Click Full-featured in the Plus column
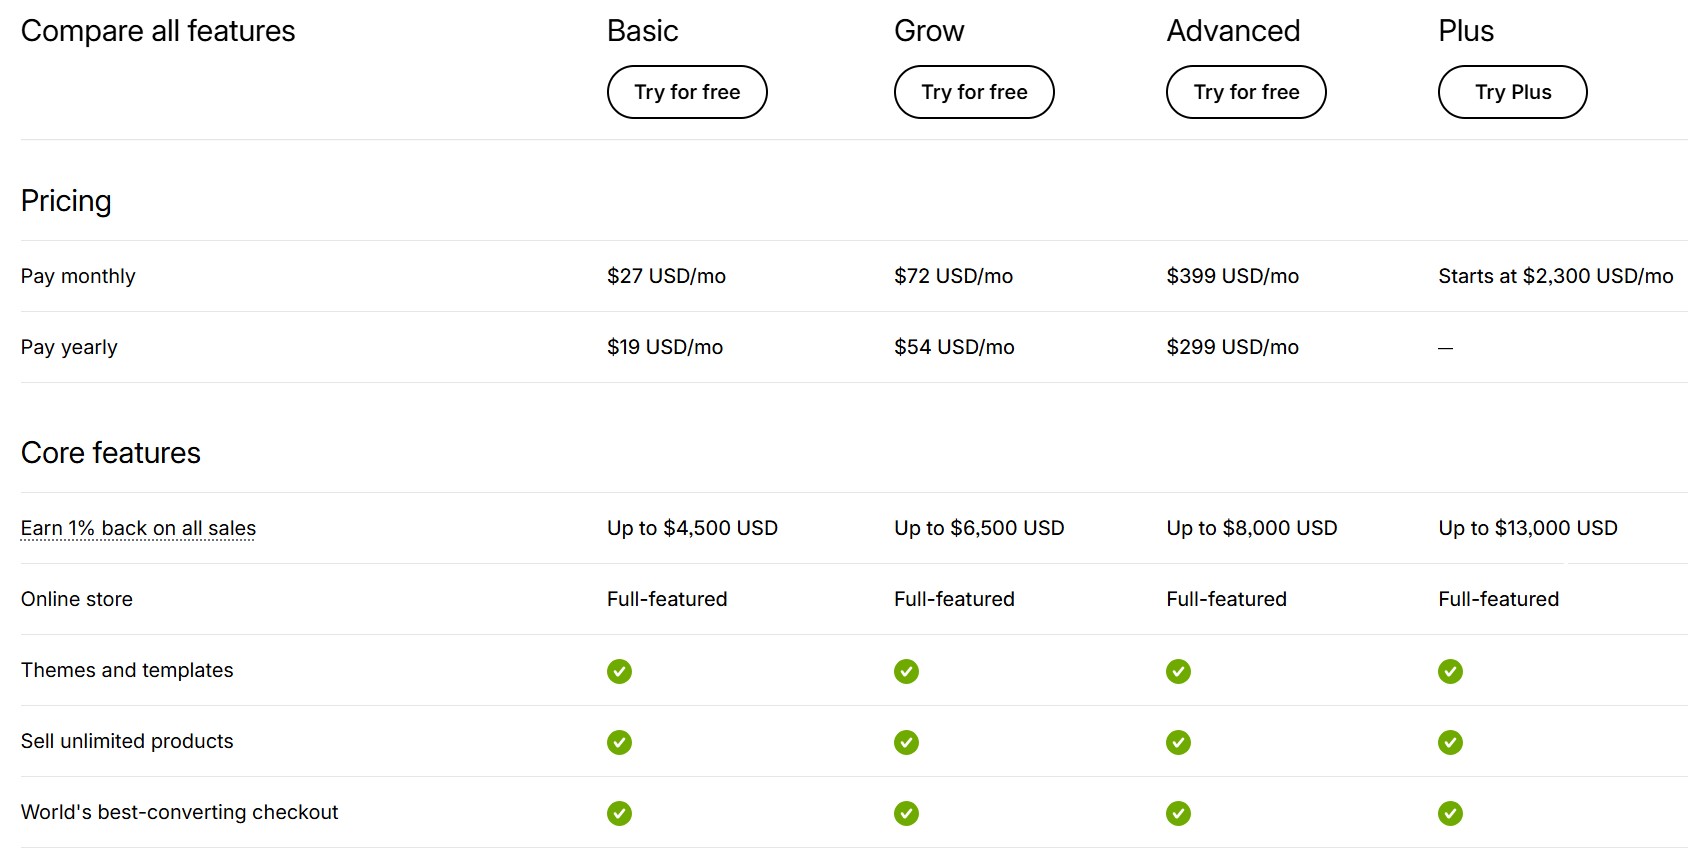This screenshot has width=1688, height=849. coord(1498,599)
